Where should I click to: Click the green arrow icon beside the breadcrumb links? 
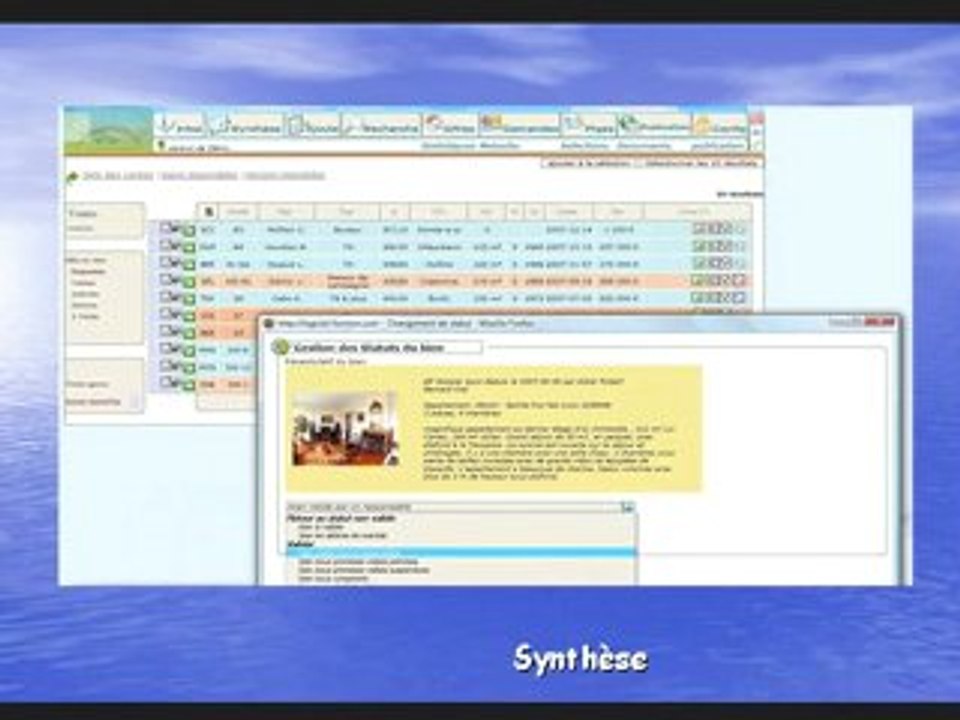tap(72, 177)
